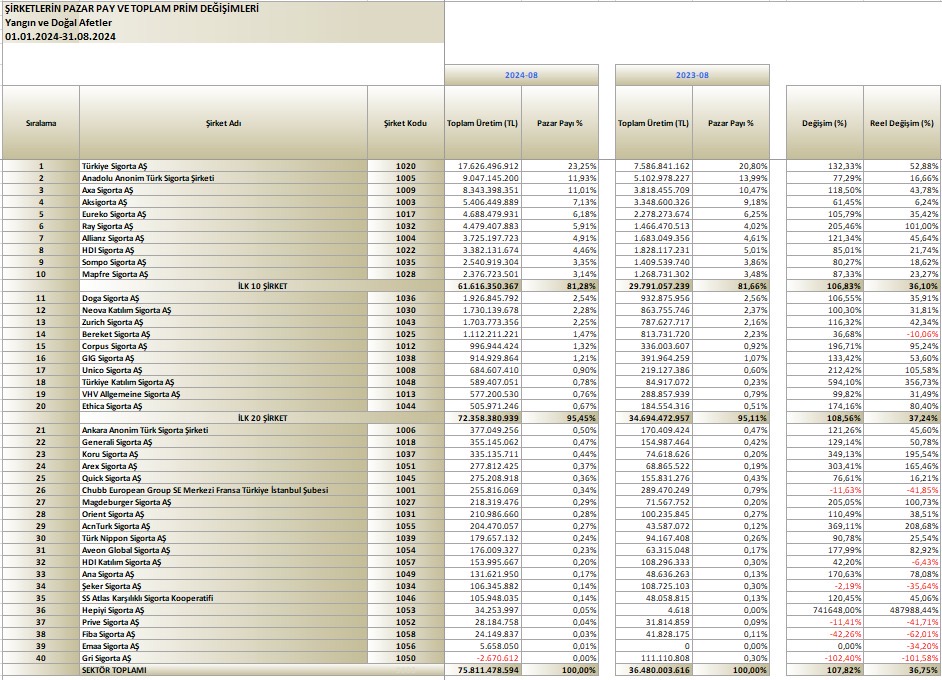The image size is (942, 680).
Task: Select the 'Türkiye Katılım Sigorta AŞ' cell
Action: (223, 382)
